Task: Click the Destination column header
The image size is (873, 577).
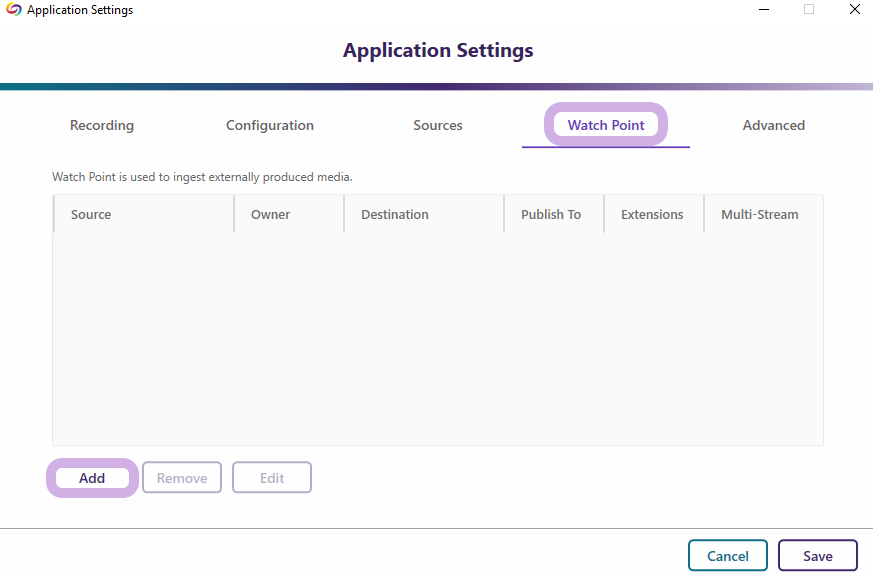Action: click(395, 214)
